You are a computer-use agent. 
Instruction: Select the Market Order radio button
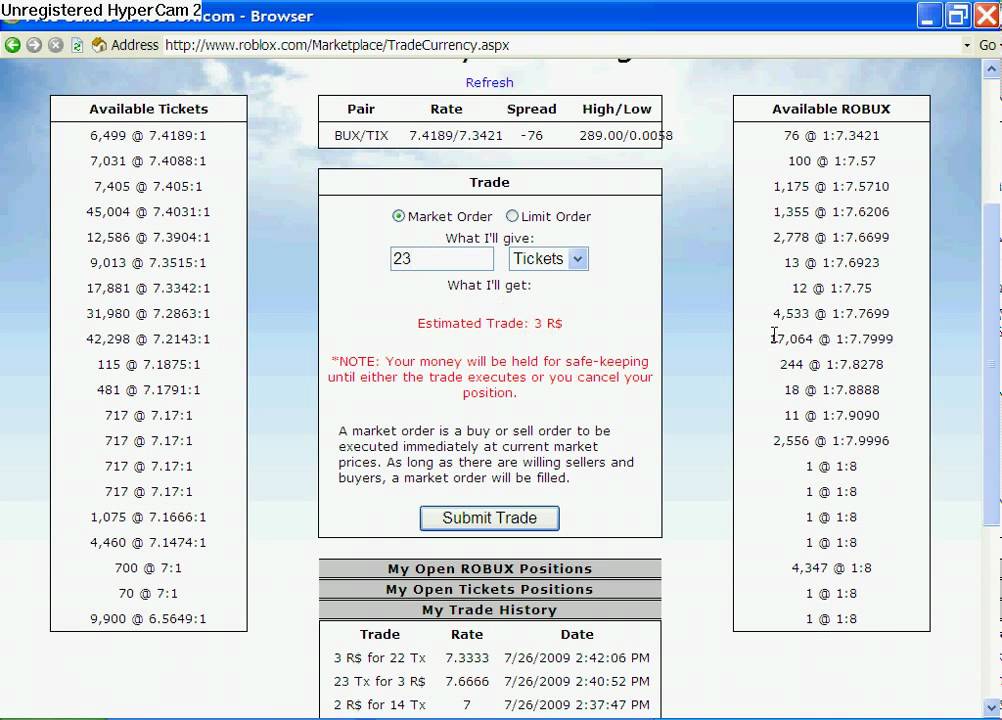tap(399, 216)
